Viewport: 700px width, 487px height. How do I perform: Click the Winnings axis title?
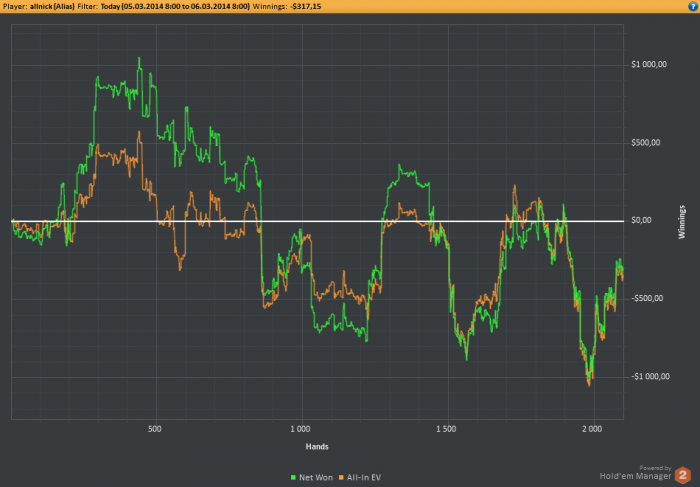pos(682,222)
